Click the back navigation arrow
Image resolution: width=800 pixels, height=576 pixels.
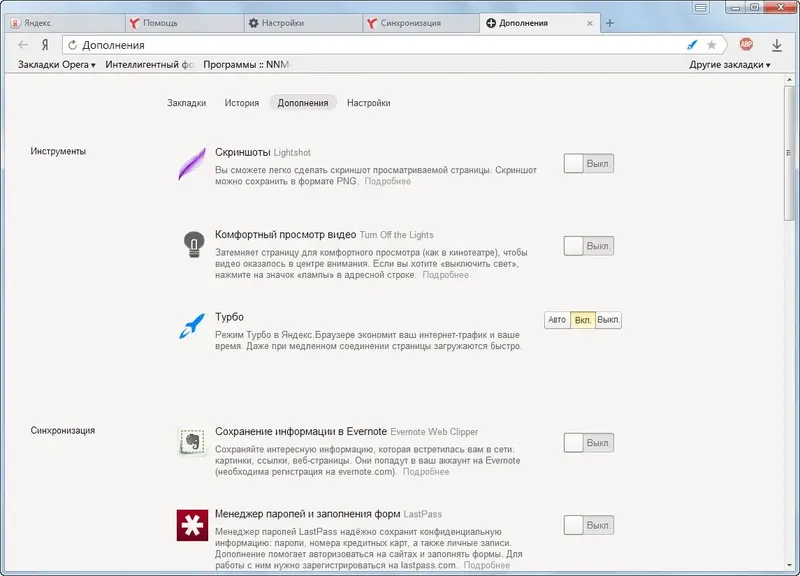pyautogui.click(x=22, y=45)
